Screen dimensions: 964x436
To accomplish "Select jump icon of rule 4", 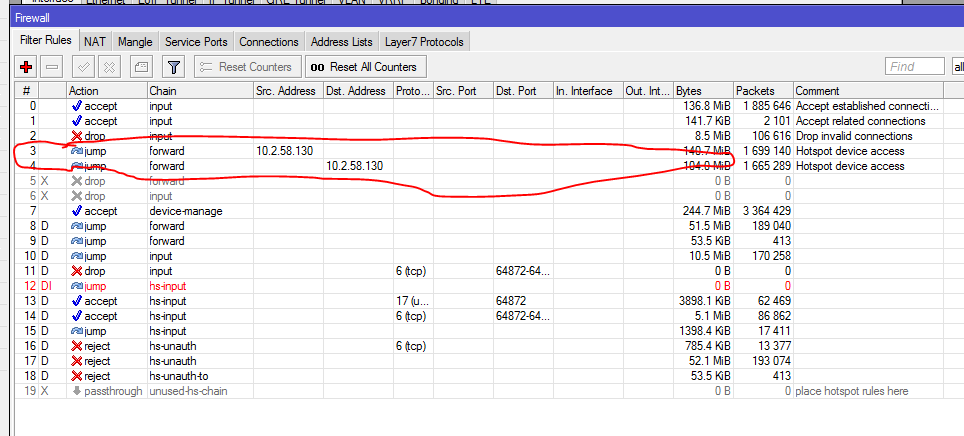I will coord(77,166).
